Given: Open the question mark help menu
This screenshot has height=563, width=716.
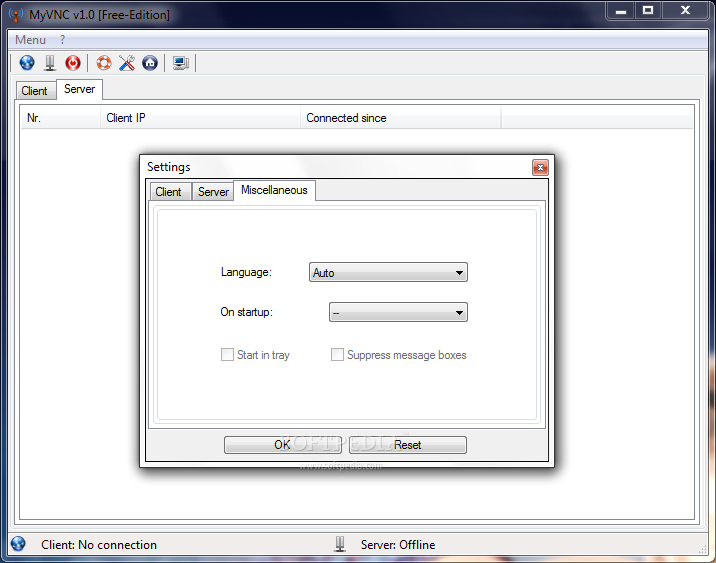Looking at the screenshot, I should coord(63,40).
